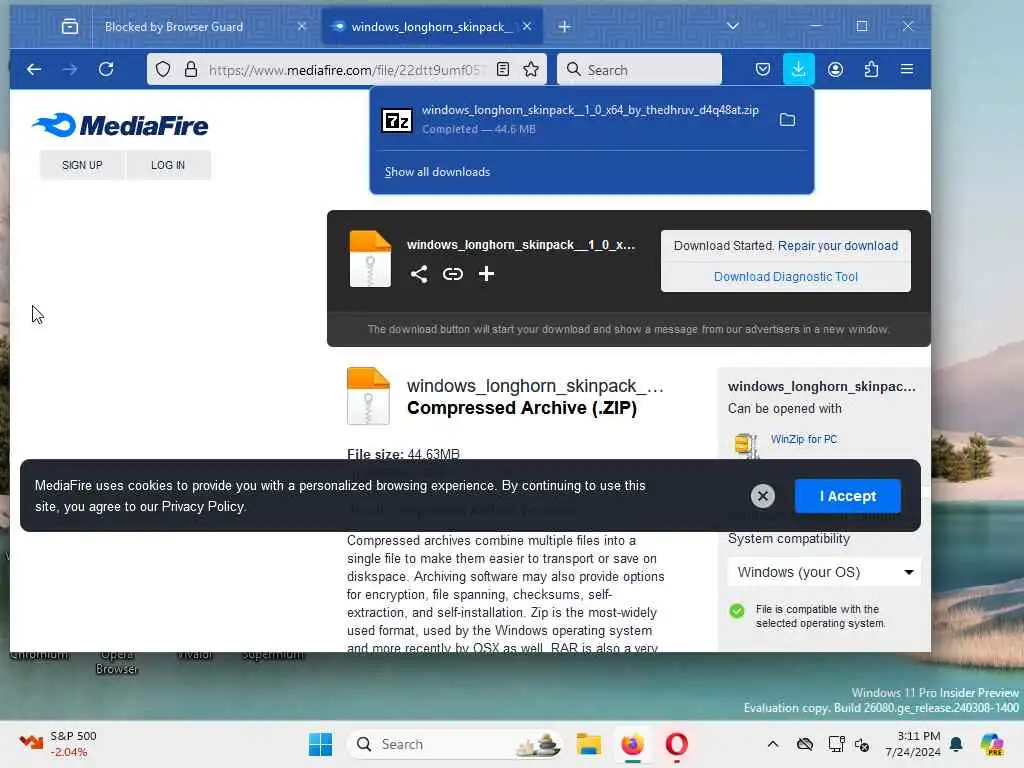Click Repair your download link
The height and width of the screenshot is (768, 1024).
837,246
